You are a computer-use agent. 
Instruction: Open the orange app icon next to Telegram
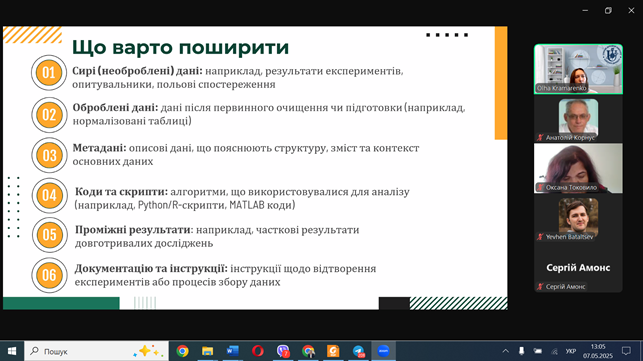tap(333, 351)
